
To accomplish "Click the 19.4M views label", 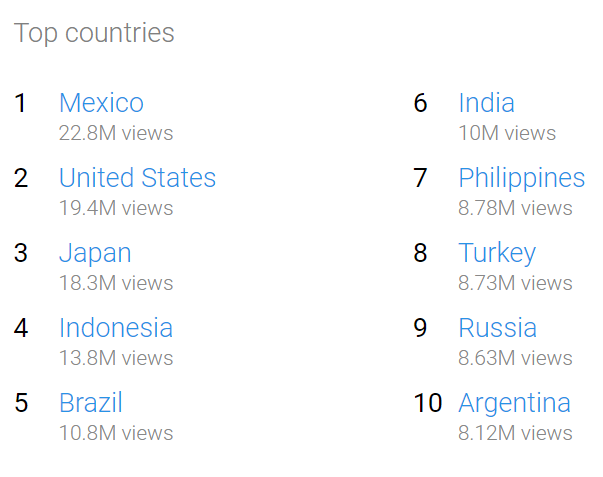I will click(116, 208).
